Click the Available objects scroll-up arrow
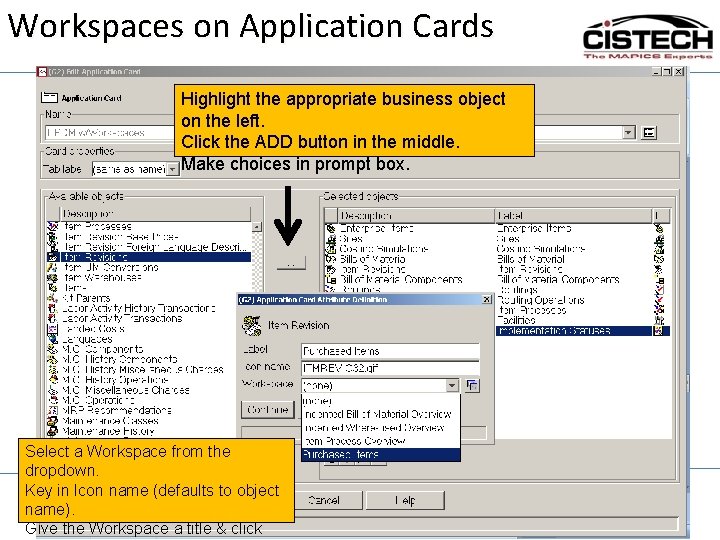 (x=257, y=227)
